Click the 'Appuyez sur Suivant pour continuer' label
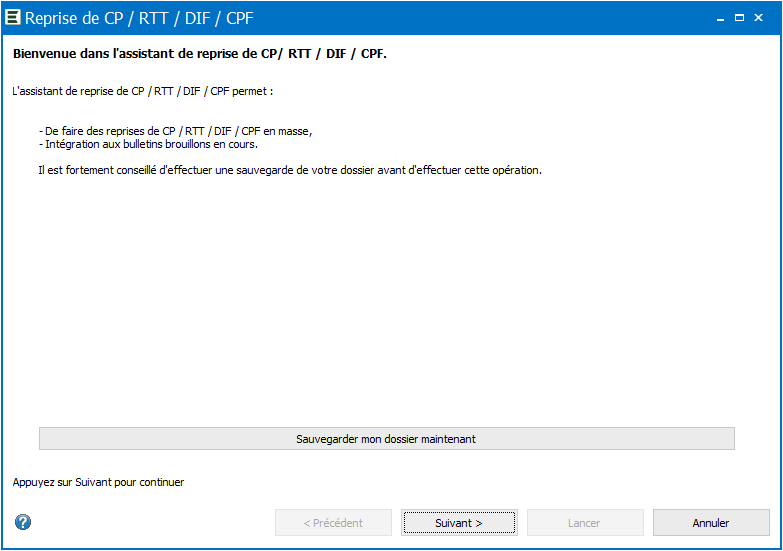This screenshot has height=551, width=783. click(x=98, y=482)
